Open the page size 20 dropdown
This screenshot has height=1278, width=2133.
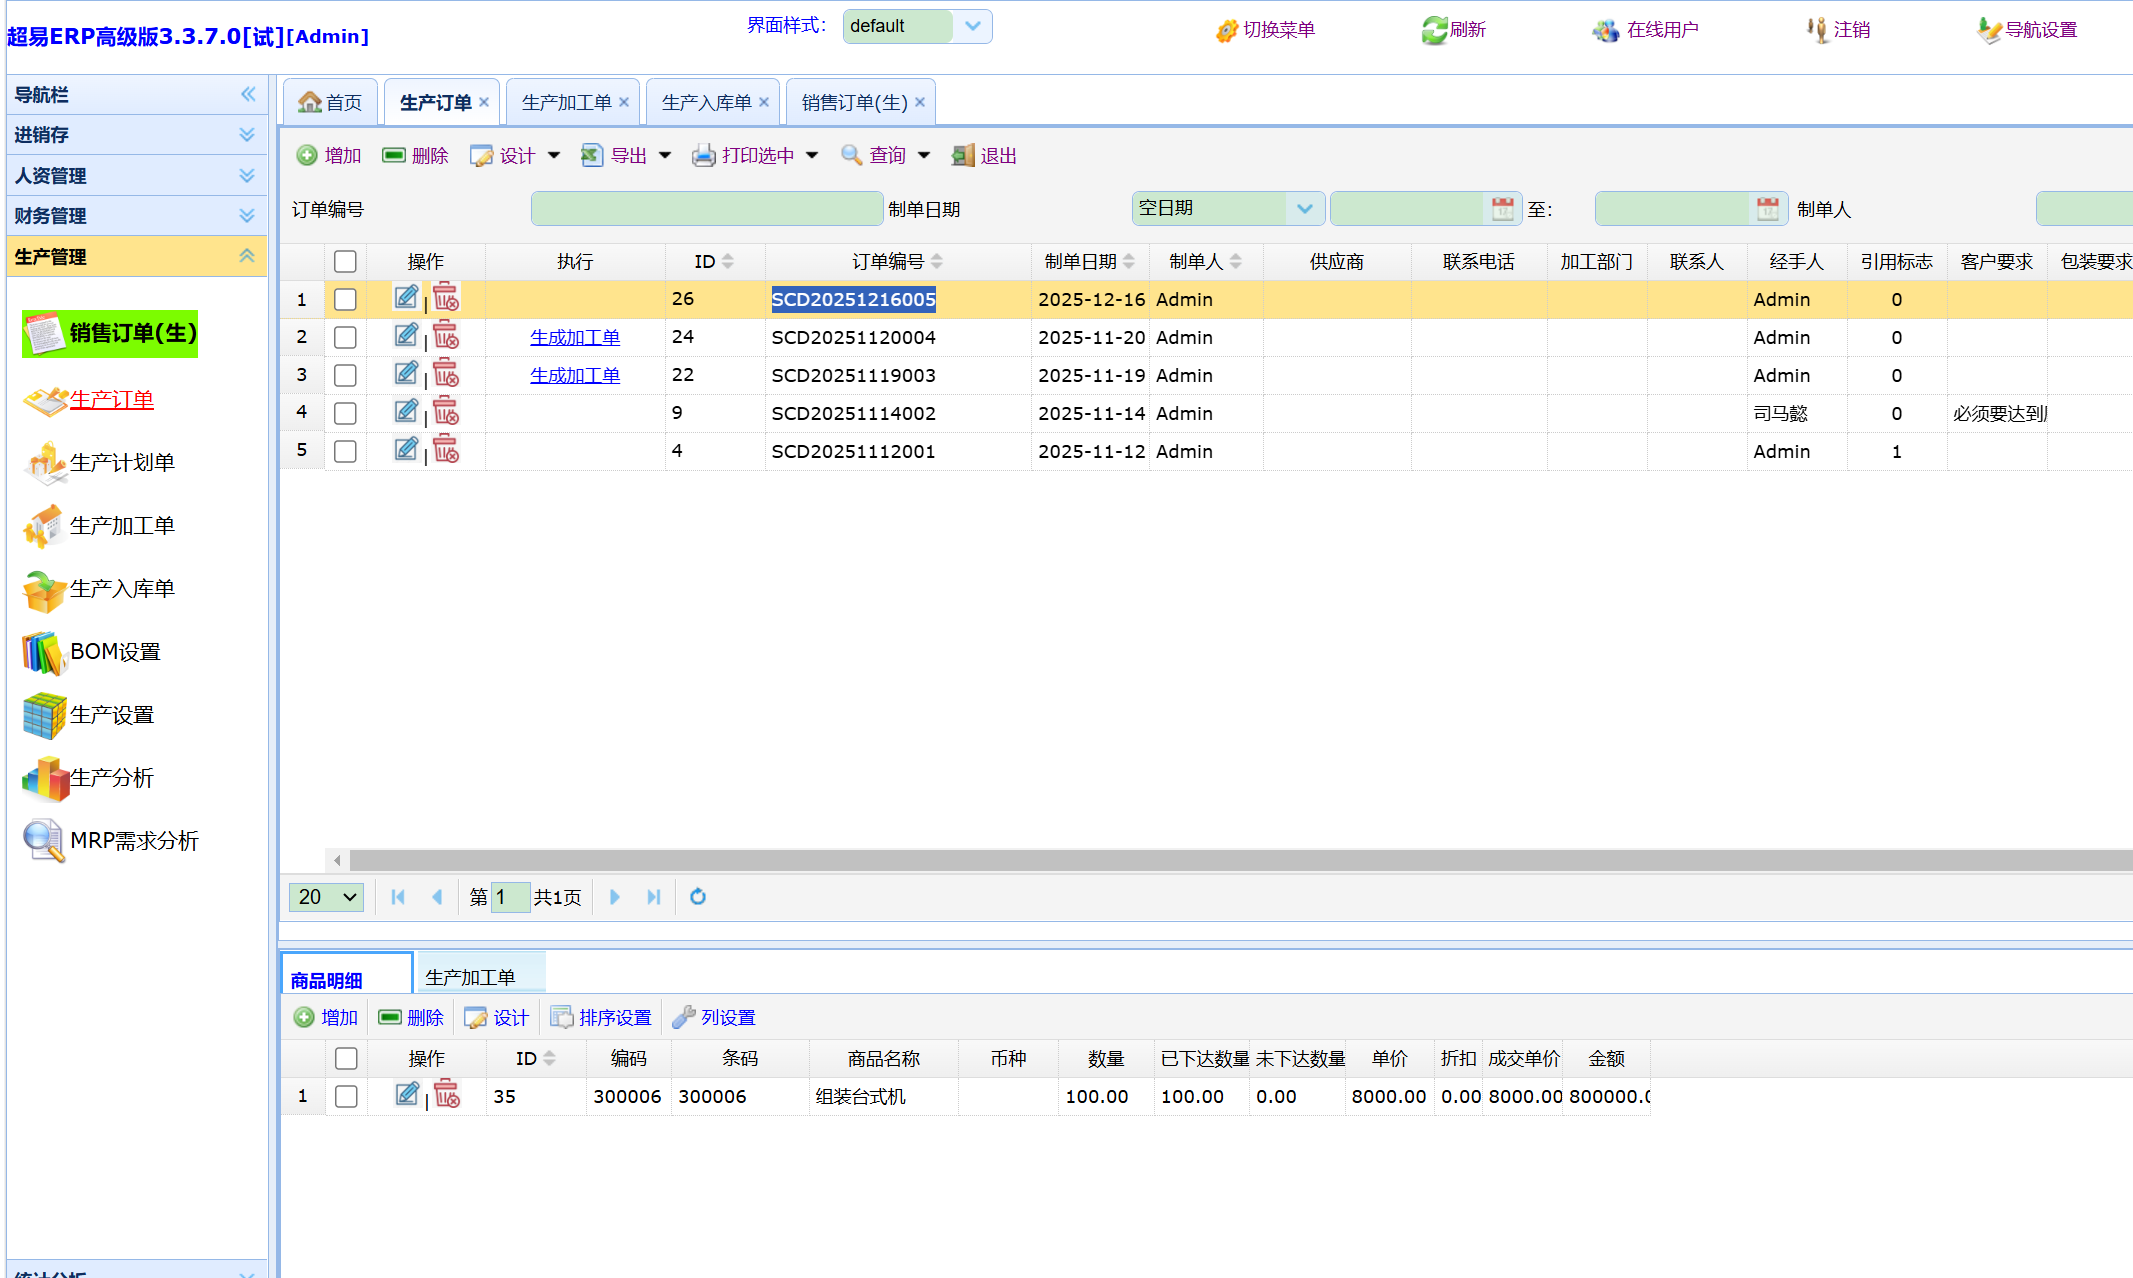pyautogui.click(x=326, y=897)
